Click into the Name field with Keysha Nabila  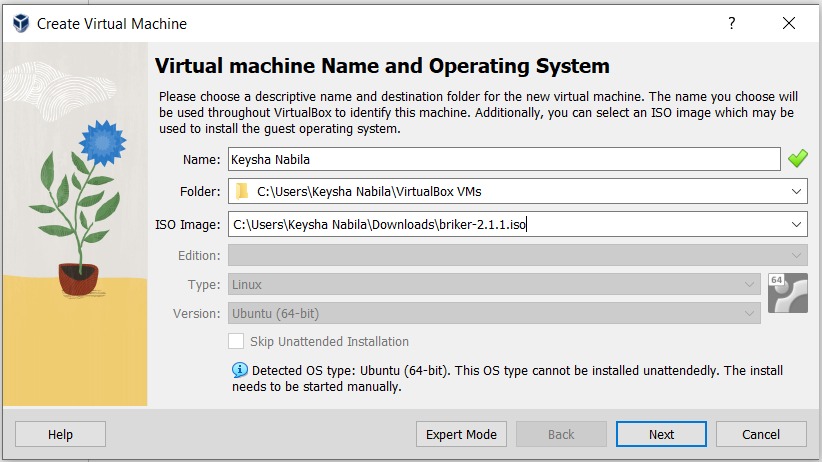504,159
